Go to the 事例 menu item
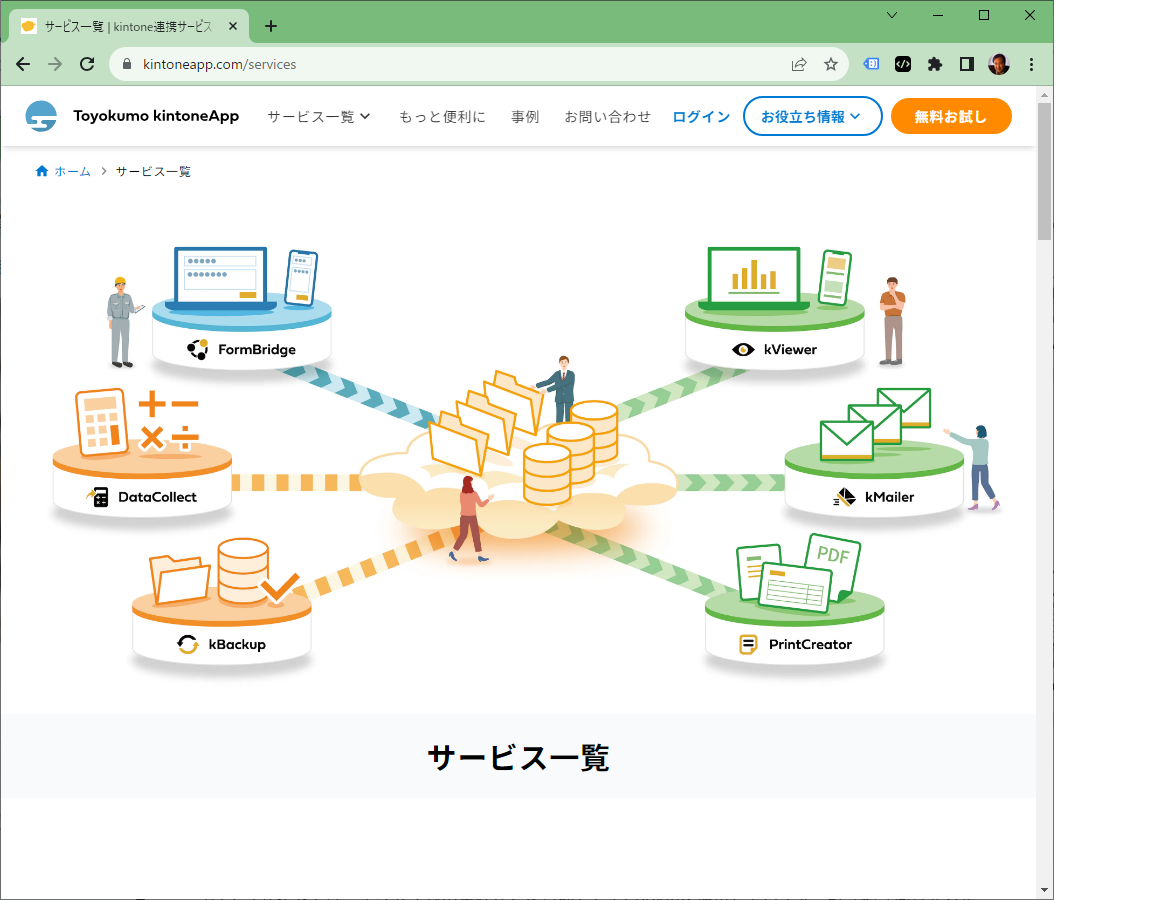This screenshot has height=900, width=1152. (x=525, y=116)
